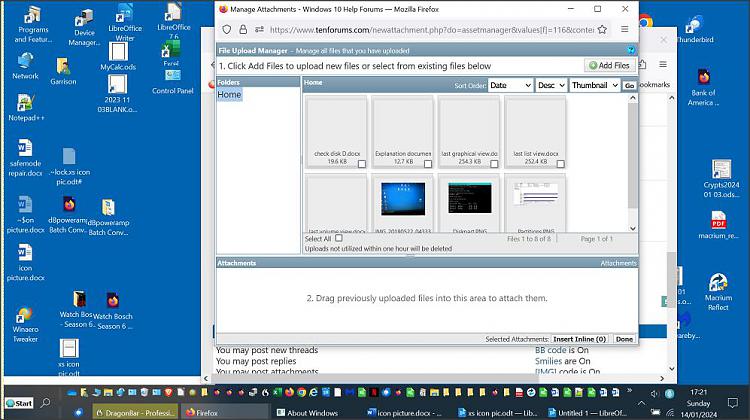750x420 pixels.
Task: Launch LibreOffice Writer desktop shortcut
Action: (x=124, y=22)
